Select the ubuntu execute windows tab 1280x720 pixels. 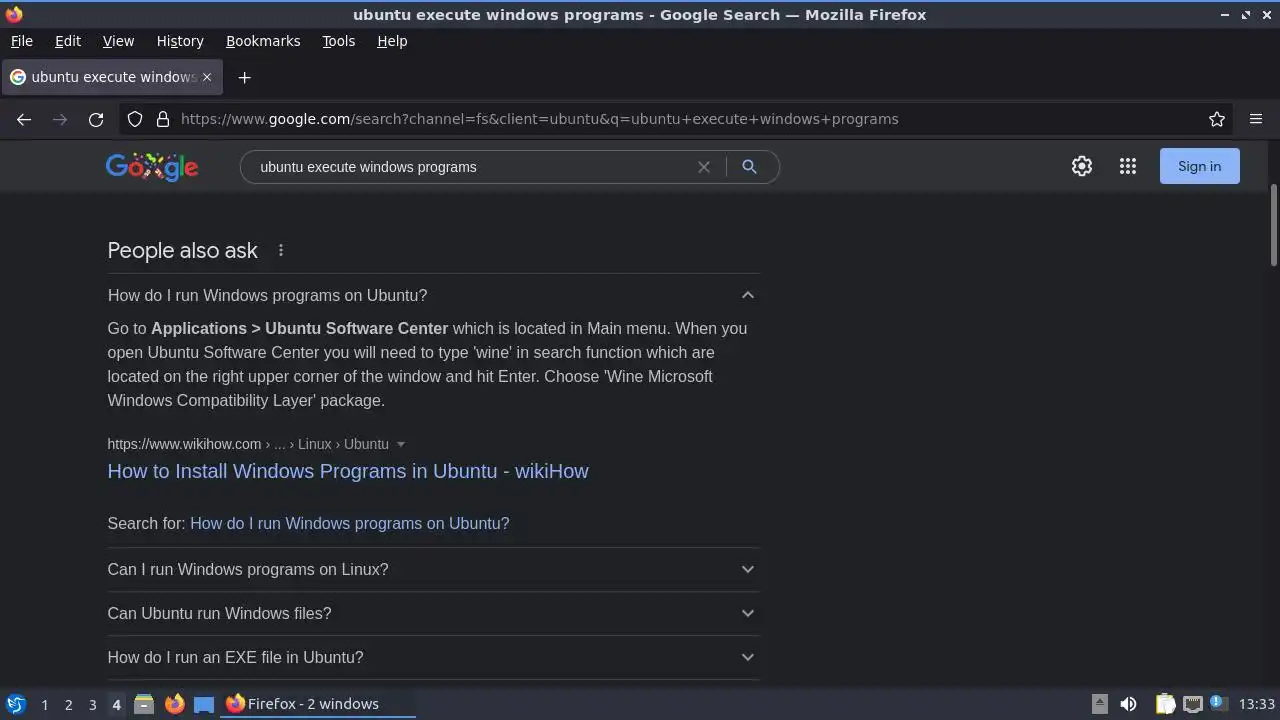pos(111,77)
